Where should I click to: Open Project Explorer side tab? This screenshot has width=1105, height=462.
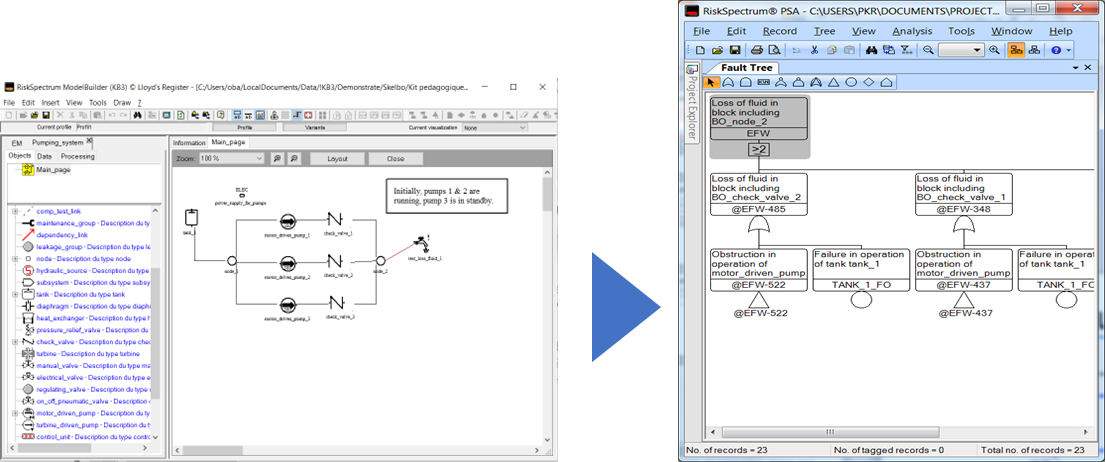[x=691, y=102]
